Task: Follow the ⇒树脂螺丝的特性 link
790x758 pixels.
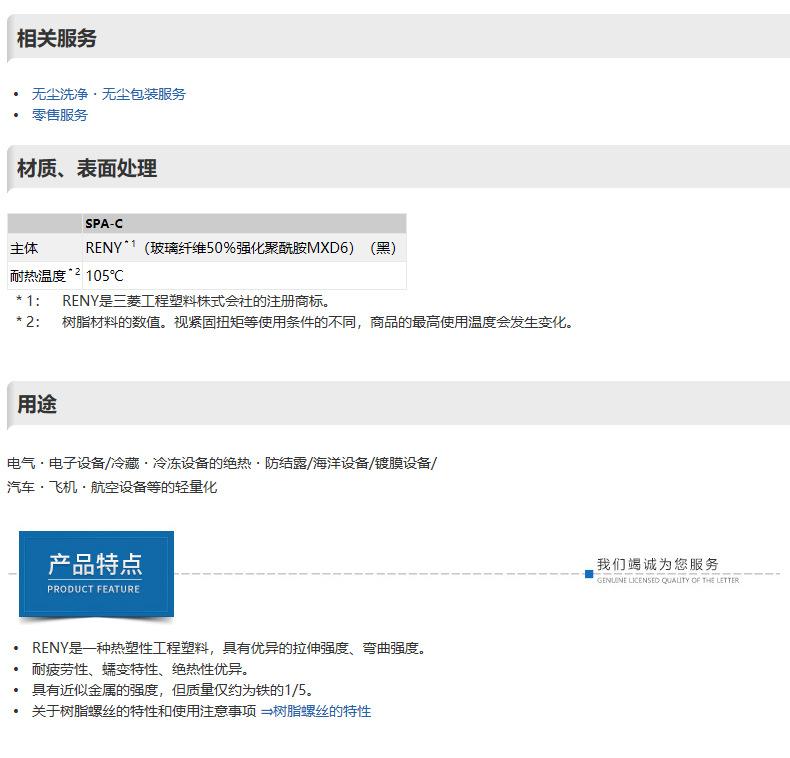Action: [316, 712]
